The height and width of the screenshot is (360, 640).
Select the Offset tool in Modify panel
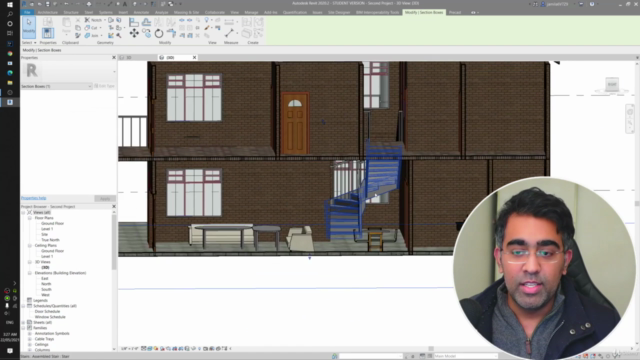[146, 22]
